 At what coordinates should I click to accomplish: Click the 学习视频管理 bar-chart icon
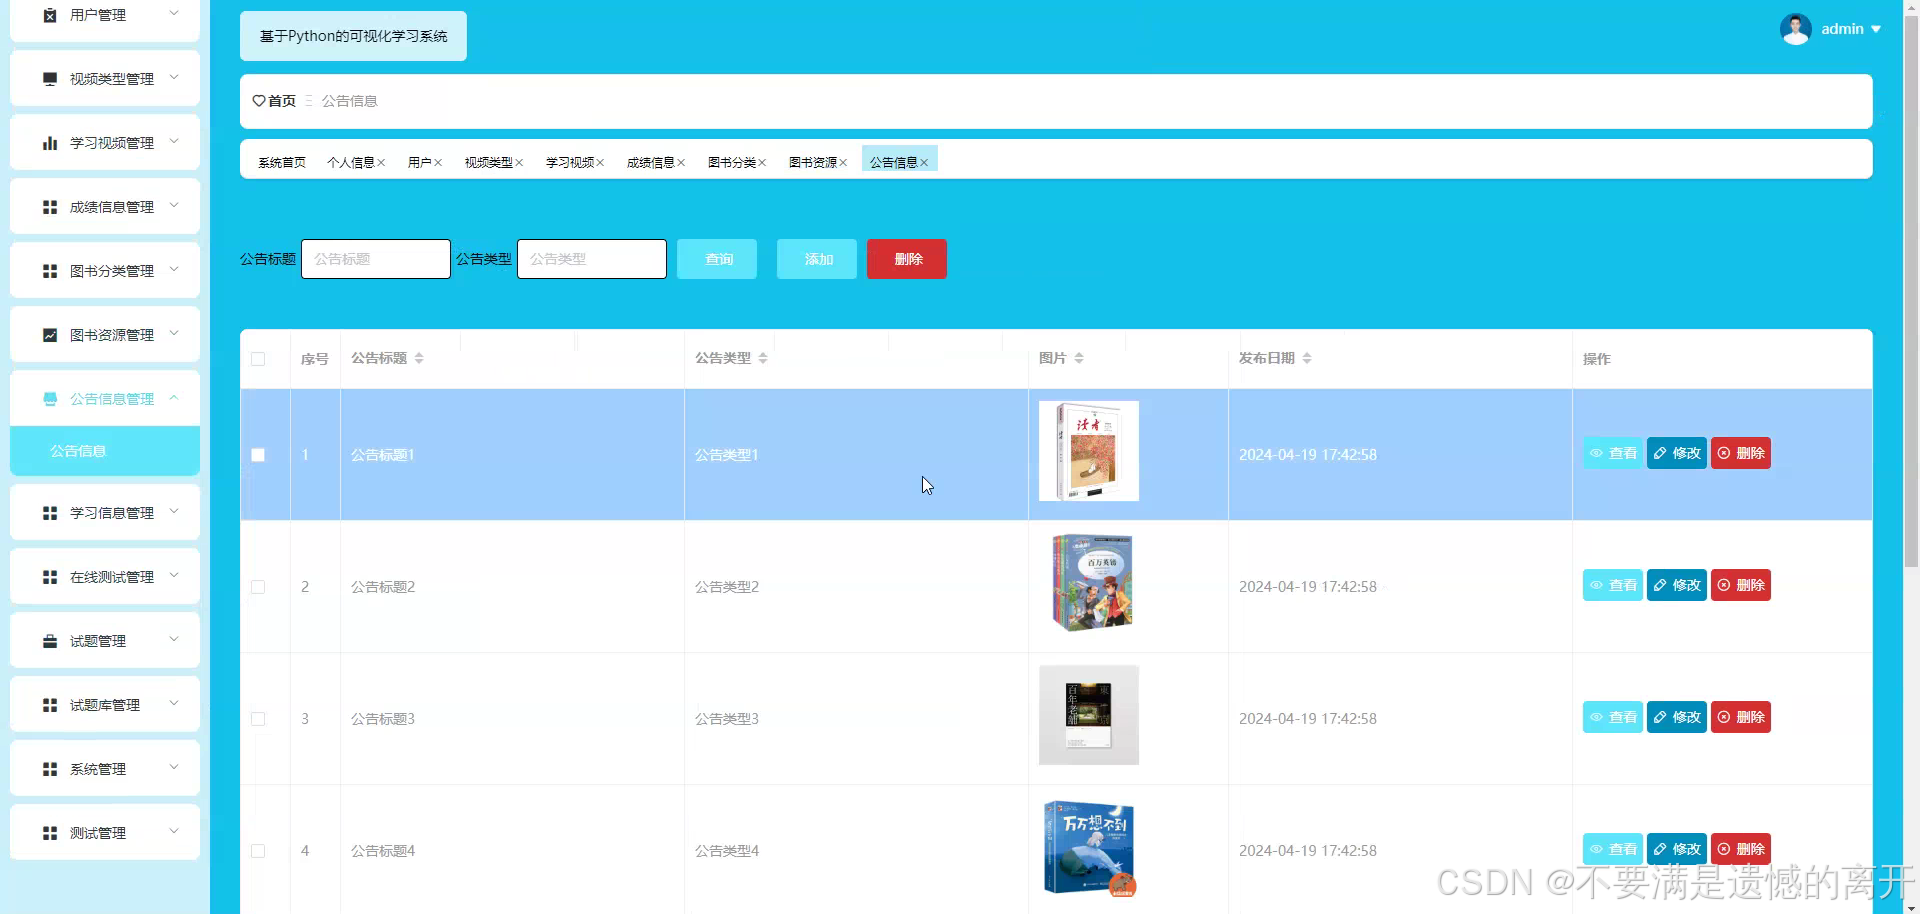[x=50, y=142]
